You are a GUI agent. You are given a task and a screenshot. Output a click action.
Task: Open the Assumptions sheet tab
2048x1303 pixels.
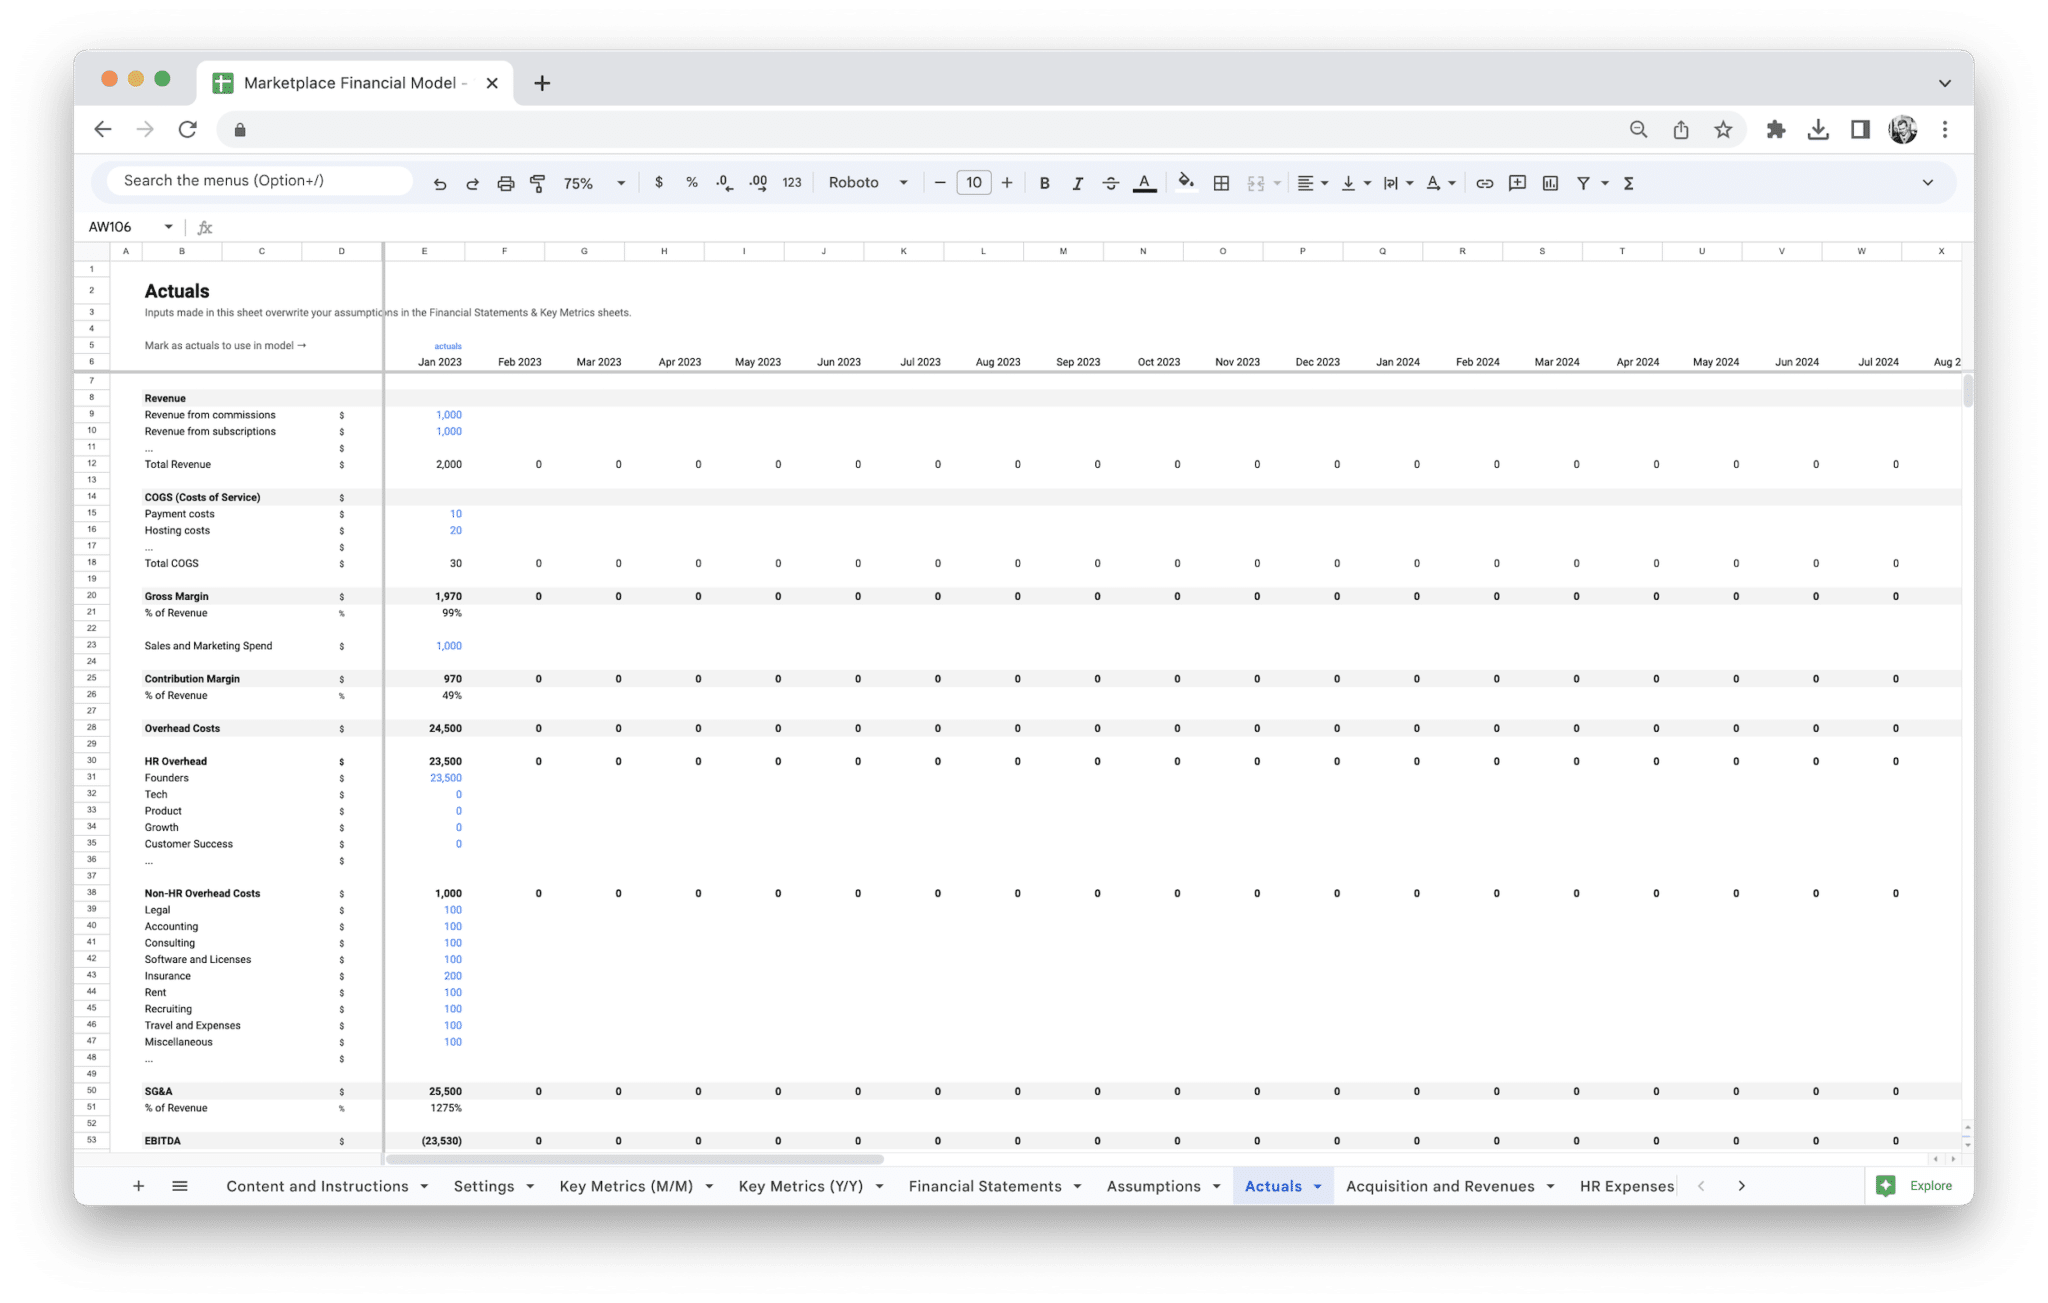[1153, 1185]
